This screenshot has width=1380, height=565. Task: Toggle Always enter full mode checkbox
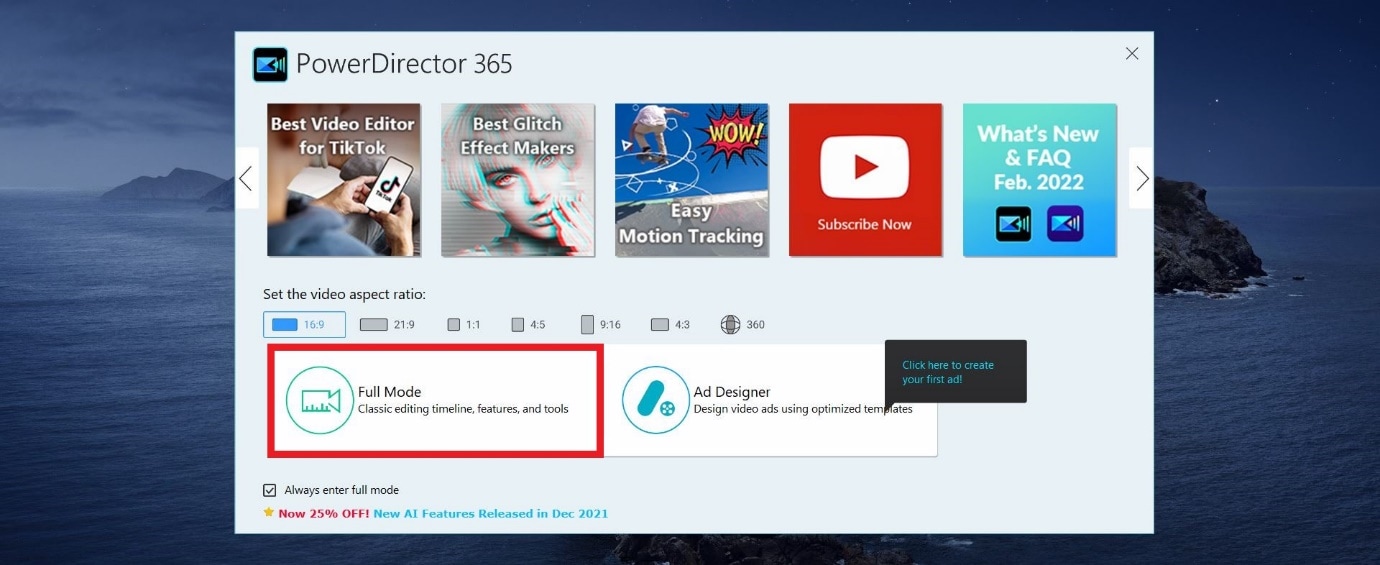click(x=269, y=490)
